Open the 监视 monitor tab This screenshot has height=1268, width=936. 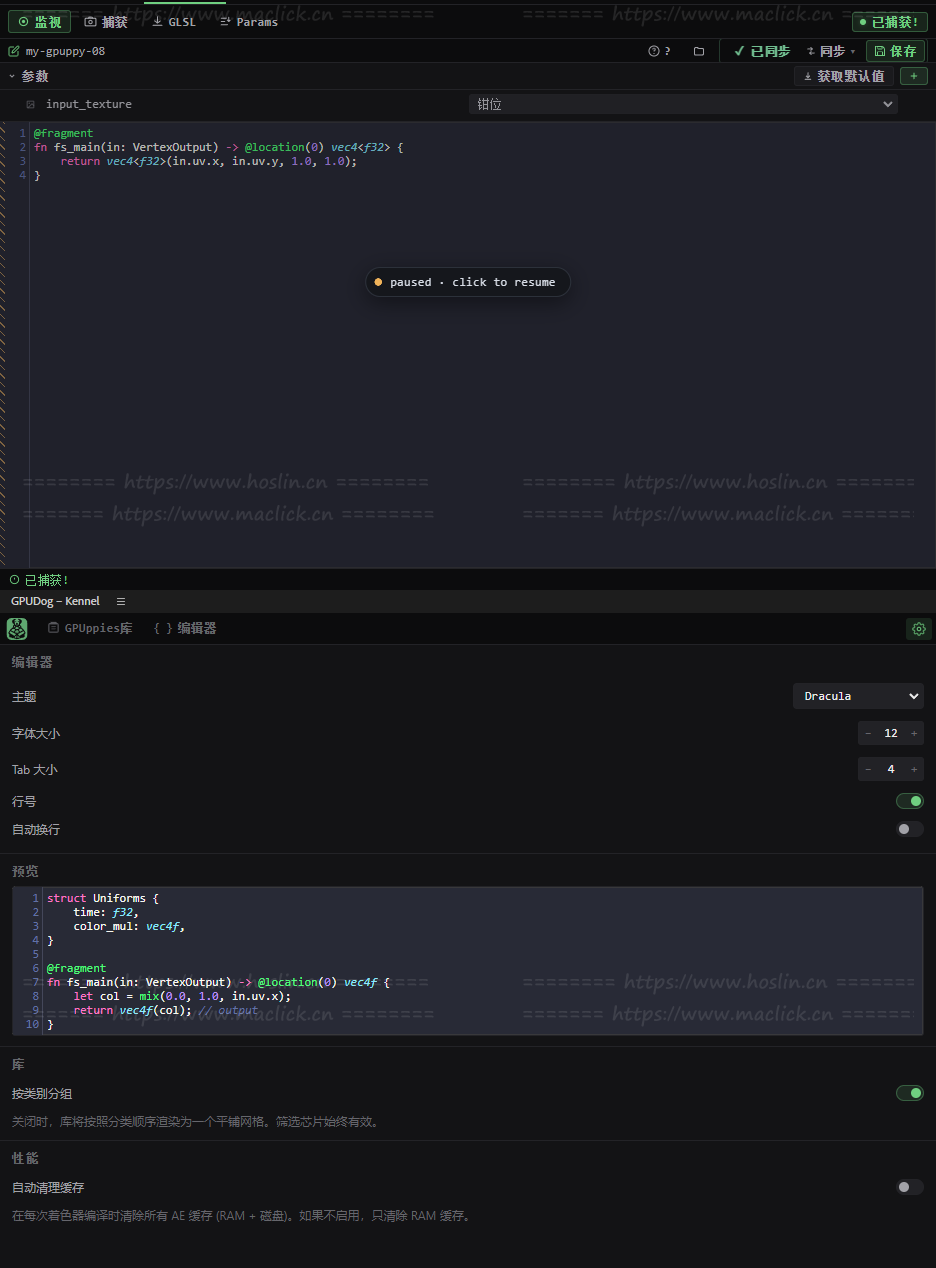(x=40, y=21)
